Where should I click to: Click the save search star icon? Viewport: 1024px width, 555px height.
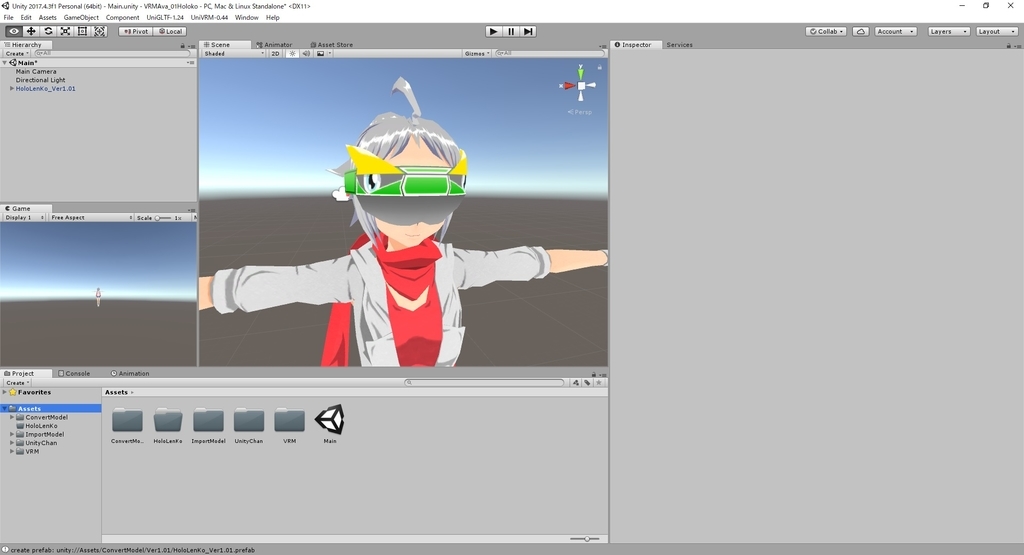[x=600, y=383]
